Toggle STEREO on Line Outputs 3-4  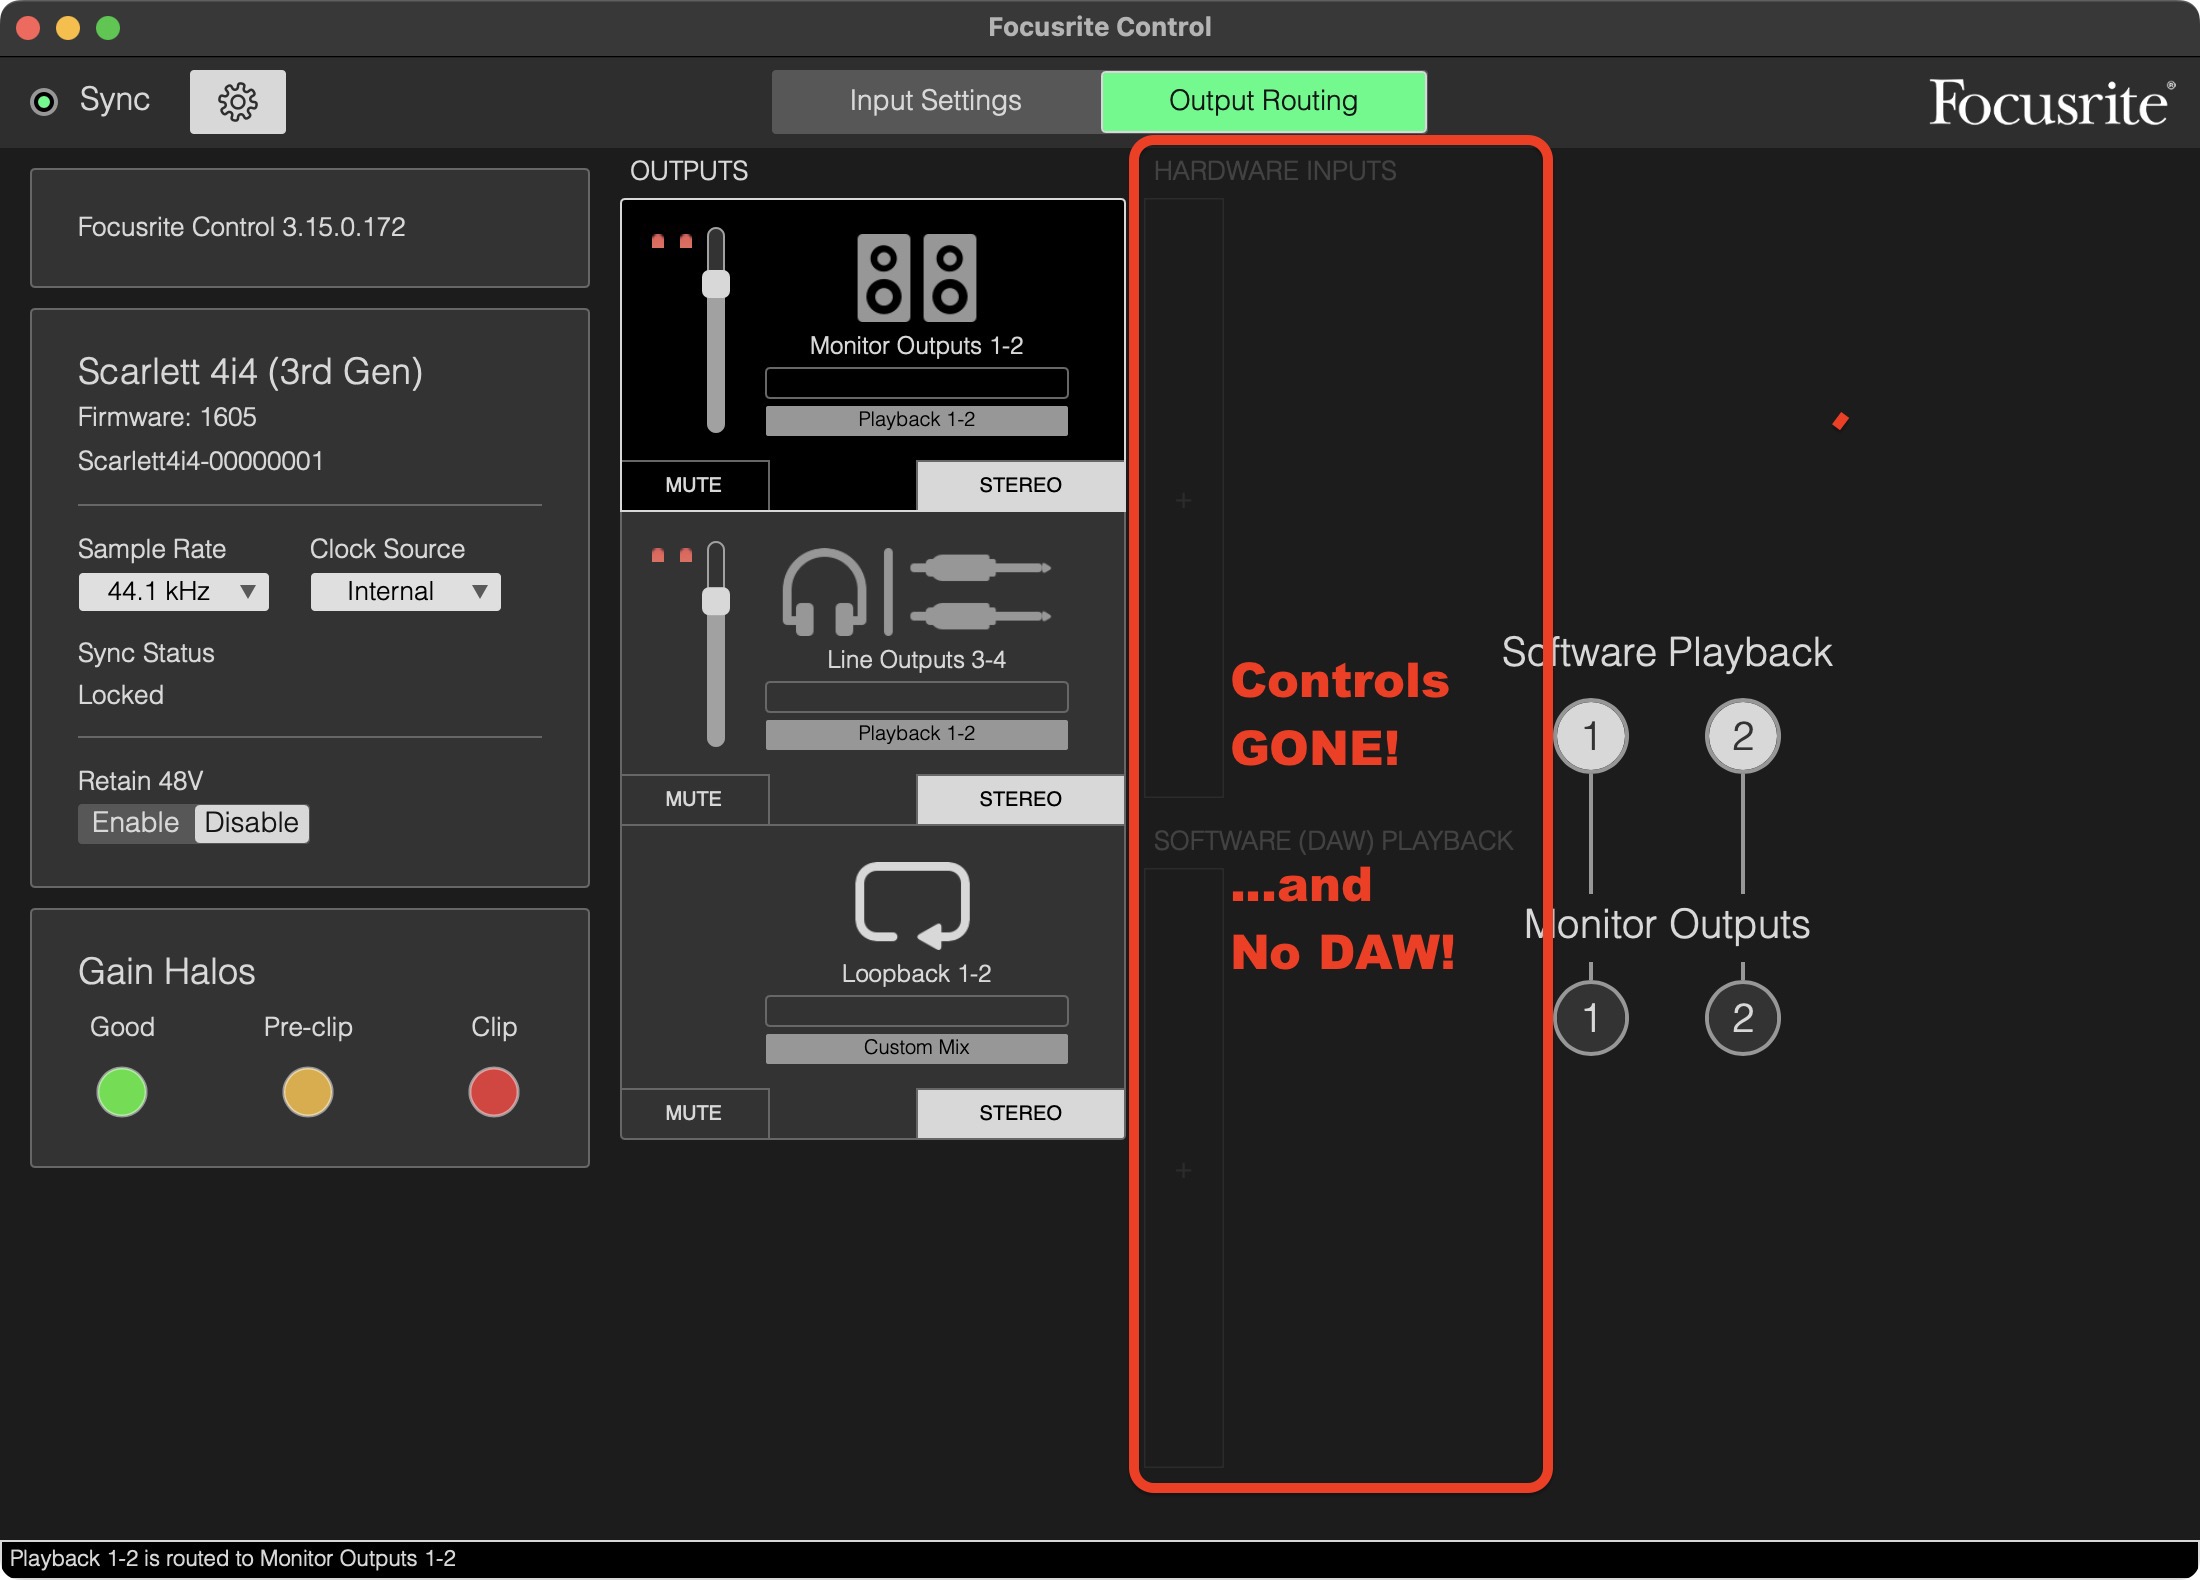tap(1020, 799)
